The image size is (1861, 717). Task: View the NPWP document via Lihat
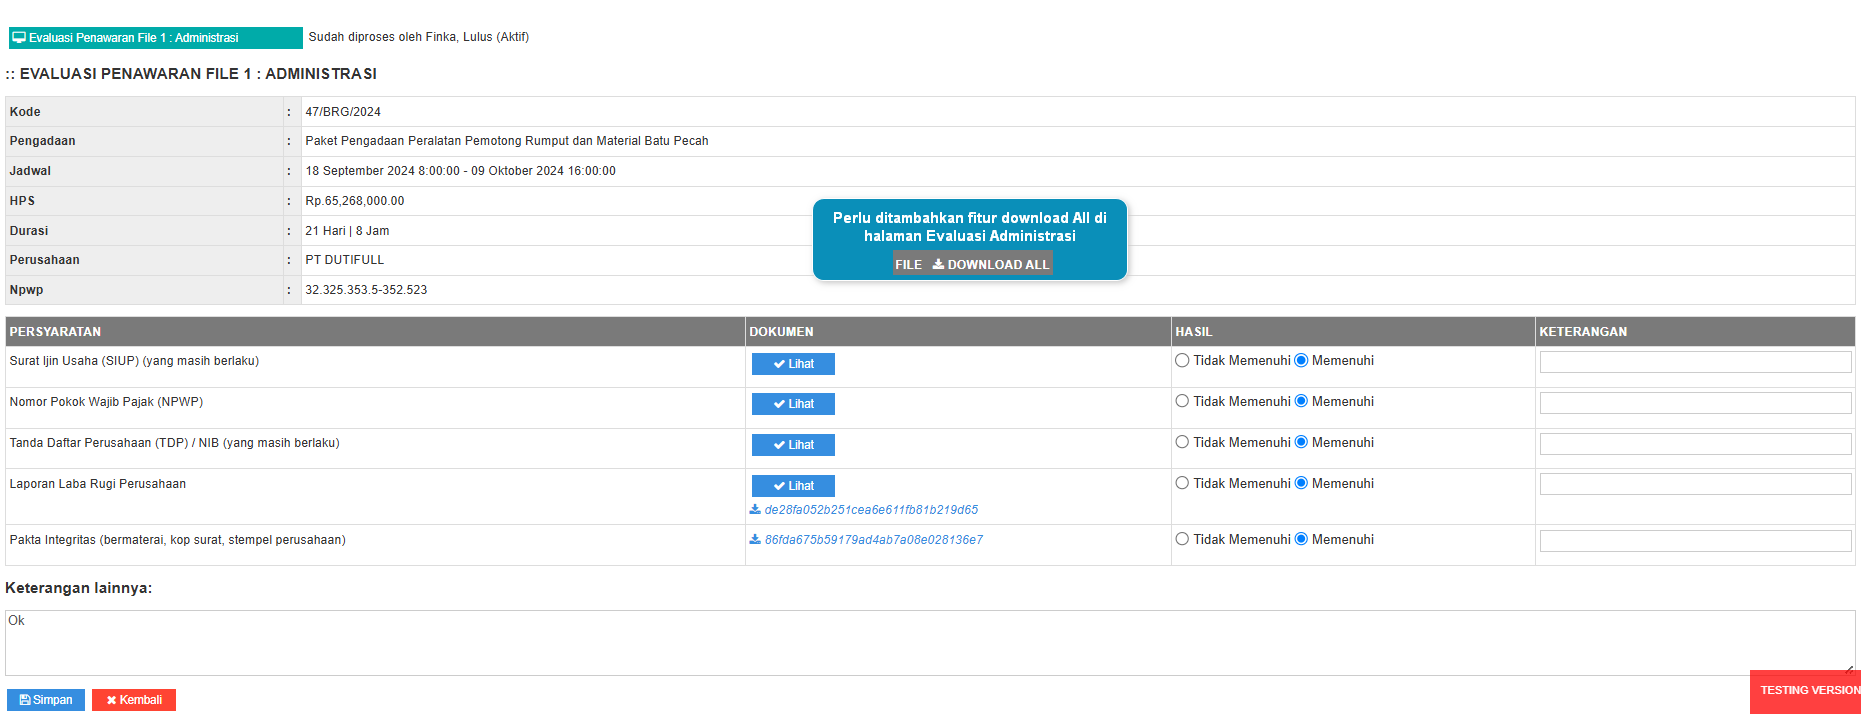(793, 404)
